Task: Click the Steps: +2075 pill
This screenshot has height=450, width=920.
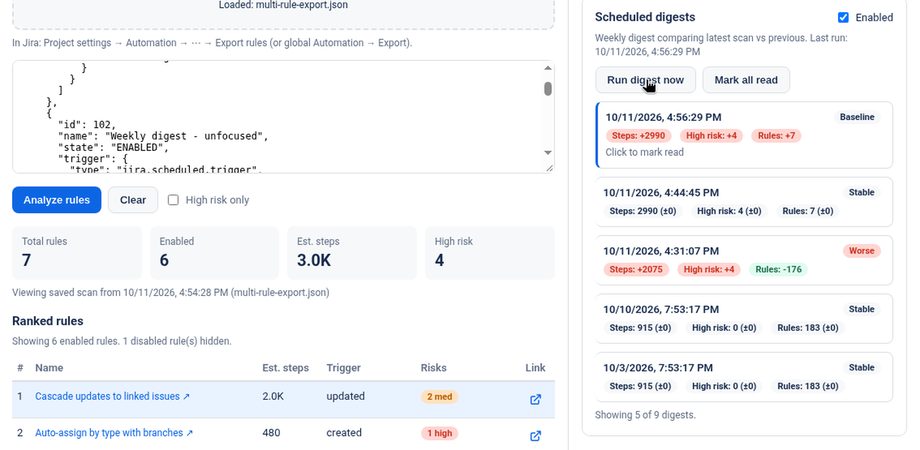Action: tap(636, 270)
